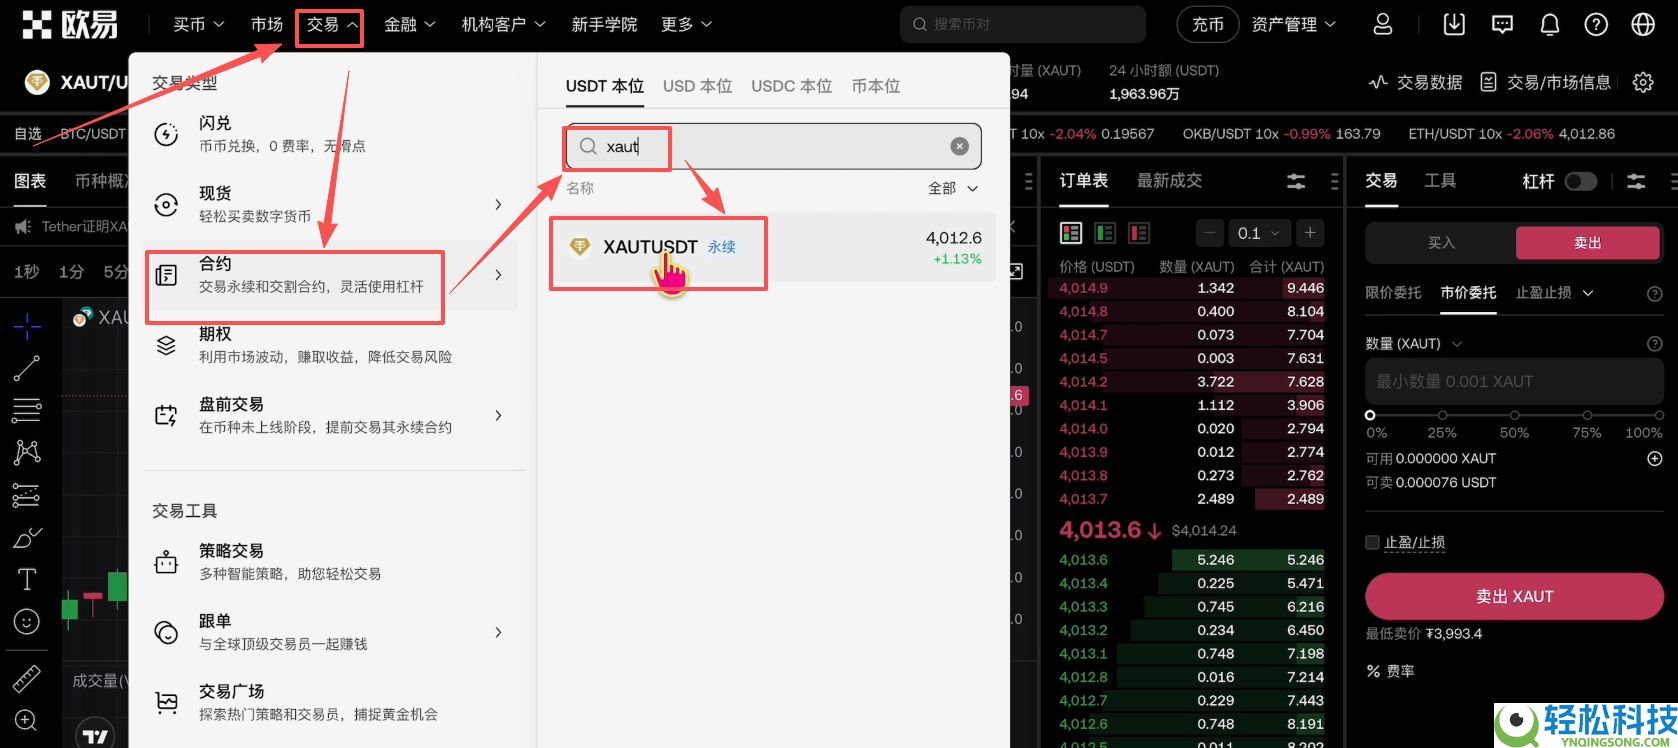This screenshot has height=748, width=1678.
Task: Open the help question-mark icon
Action: (x=1596, y=25)
